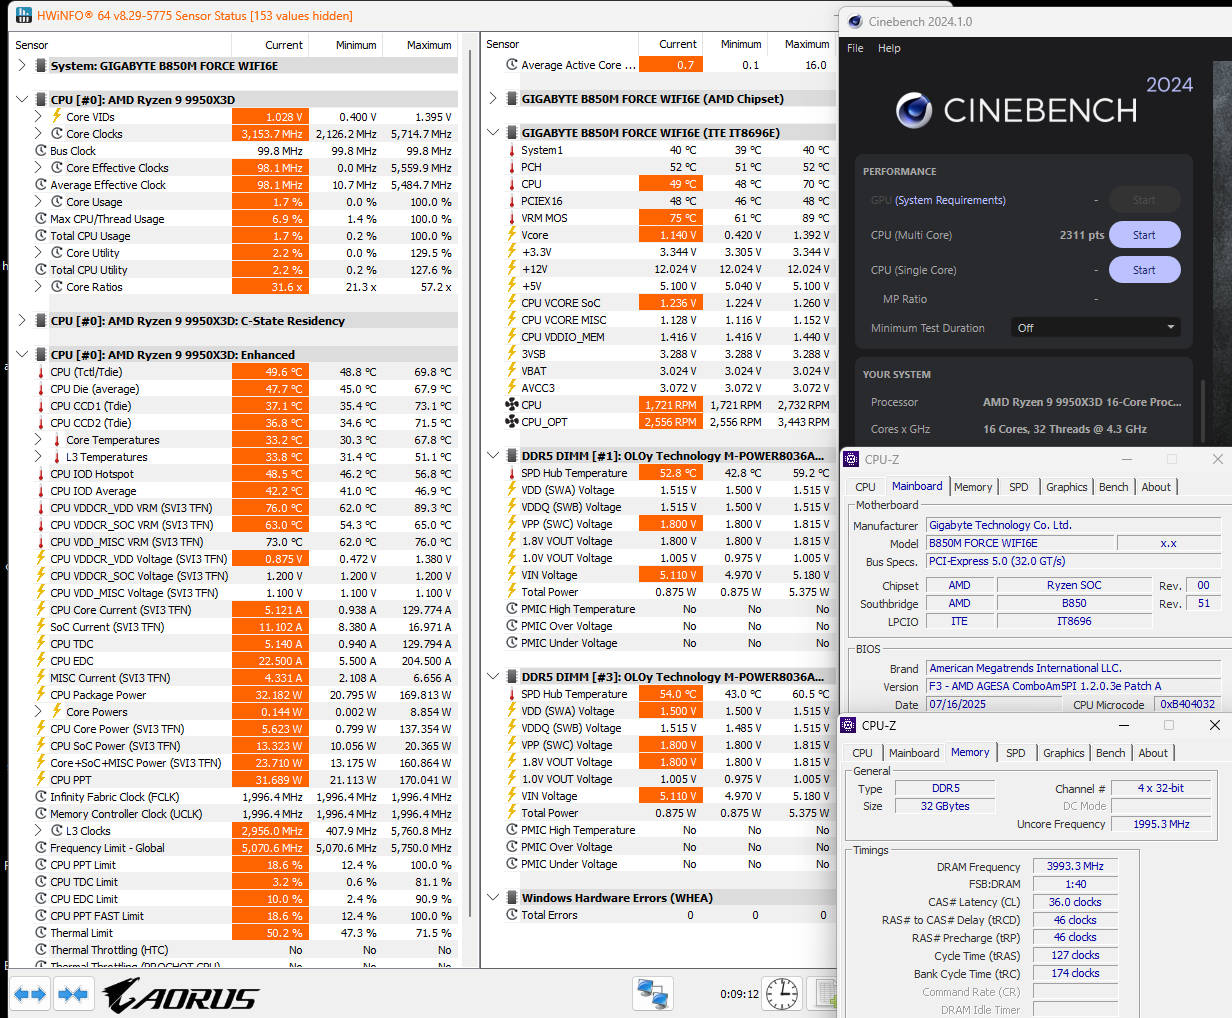Click the lightning icon on the Vcore row

[512, 235]
